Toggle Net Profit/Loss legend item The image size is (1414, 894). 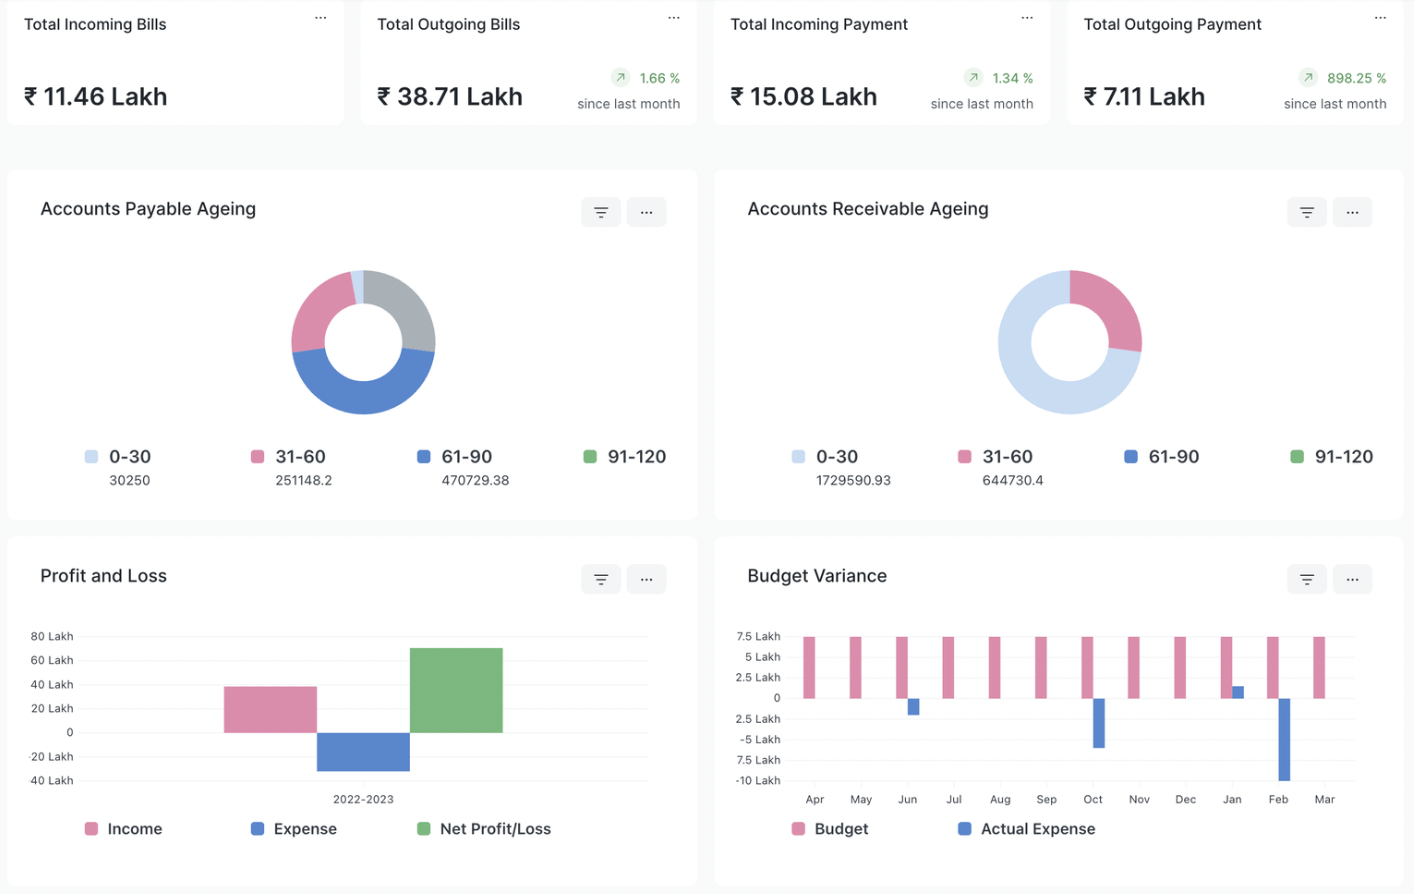point(484,829)
